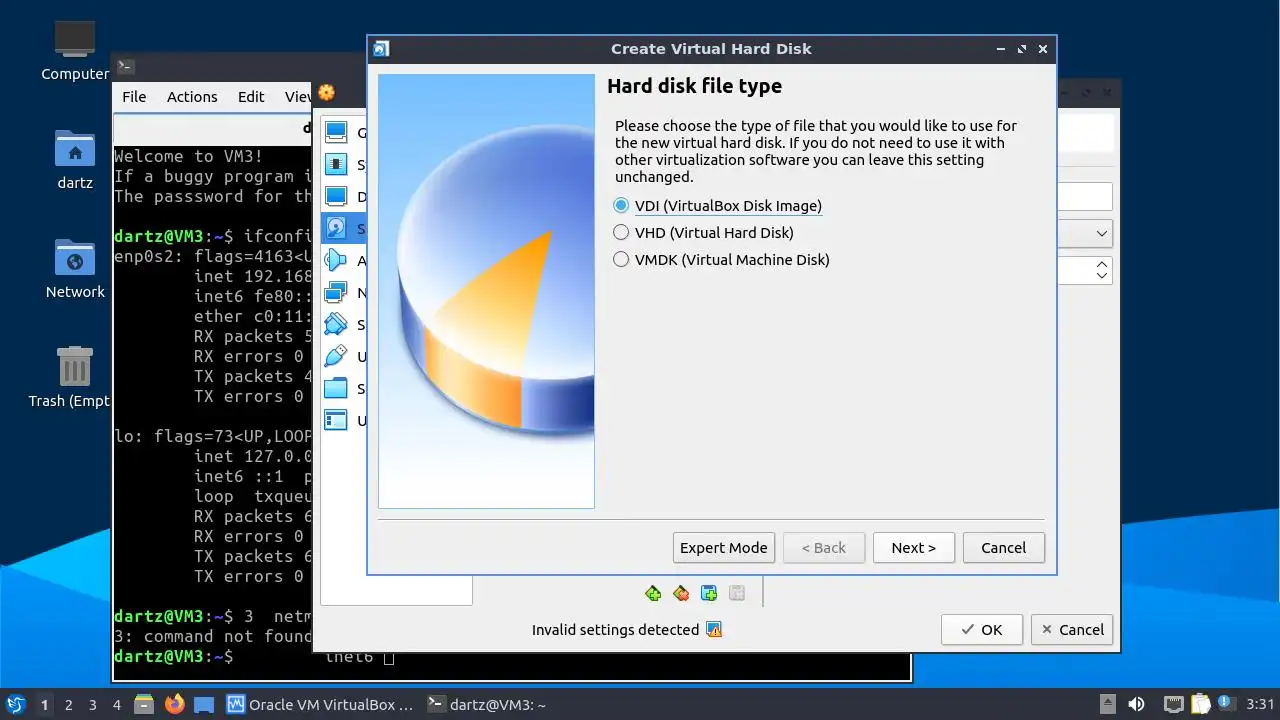
Task: Open Shared Folders settings folder icon
Action: click(336, 389)
